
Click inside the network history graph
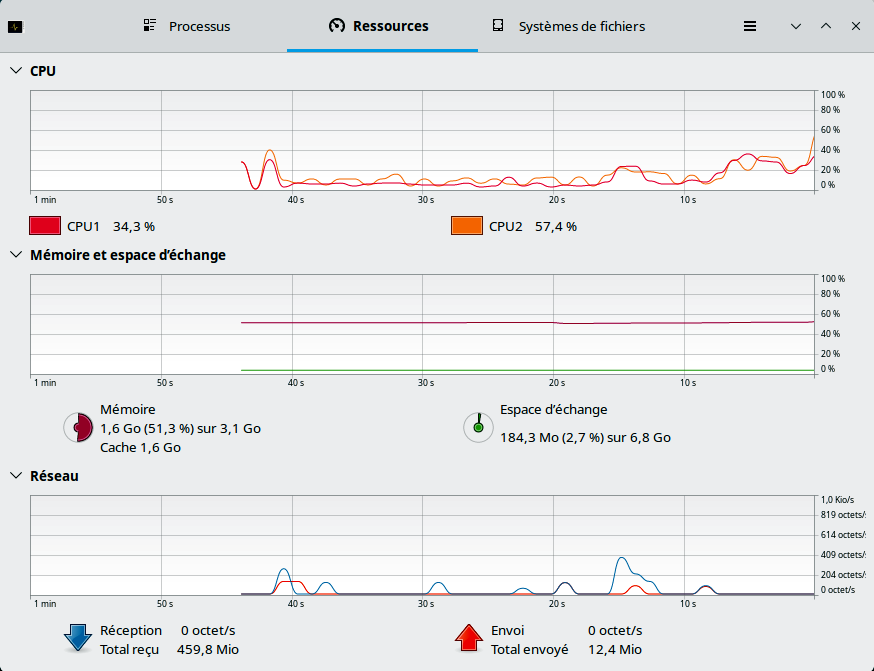pos(423,545)
